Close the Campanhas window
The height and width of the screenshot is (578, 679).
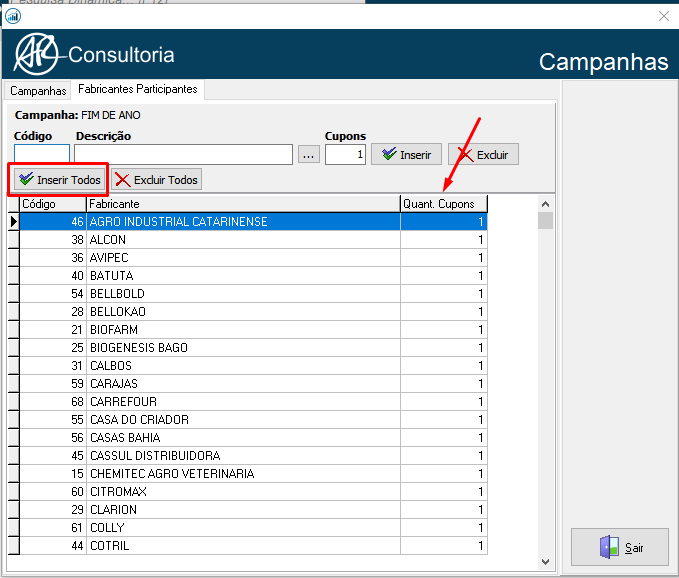click(x=663, y=16)
